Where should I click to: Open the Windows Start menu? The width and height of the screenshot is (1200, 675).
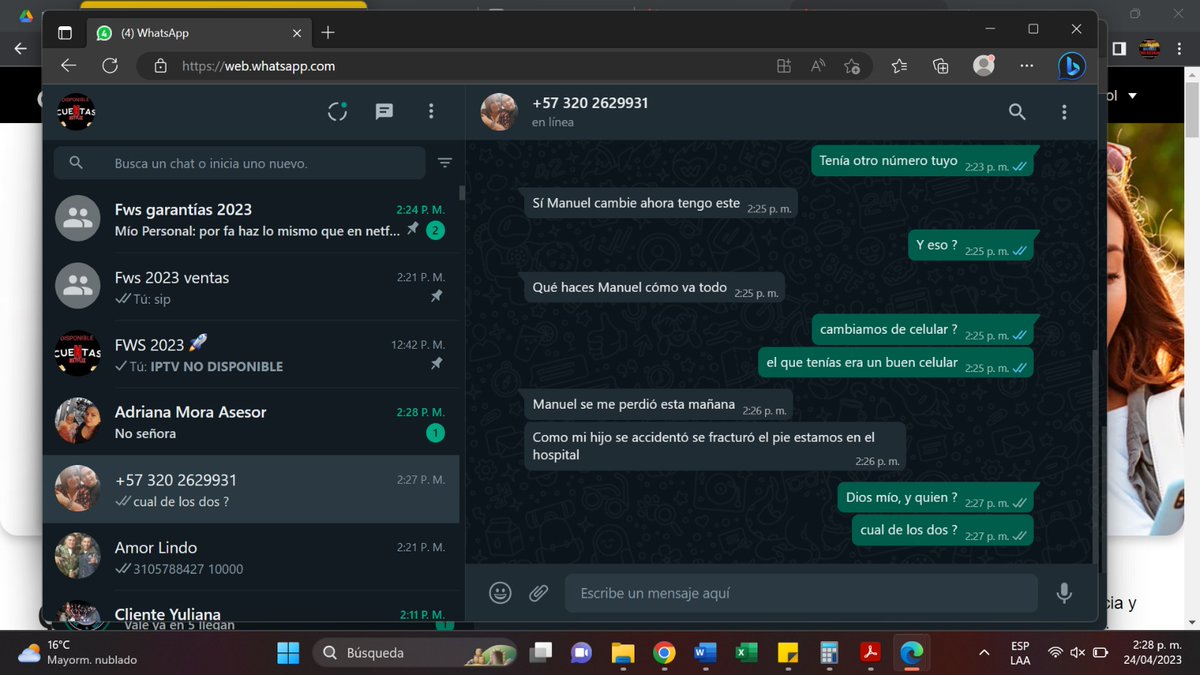coord(288,653)
